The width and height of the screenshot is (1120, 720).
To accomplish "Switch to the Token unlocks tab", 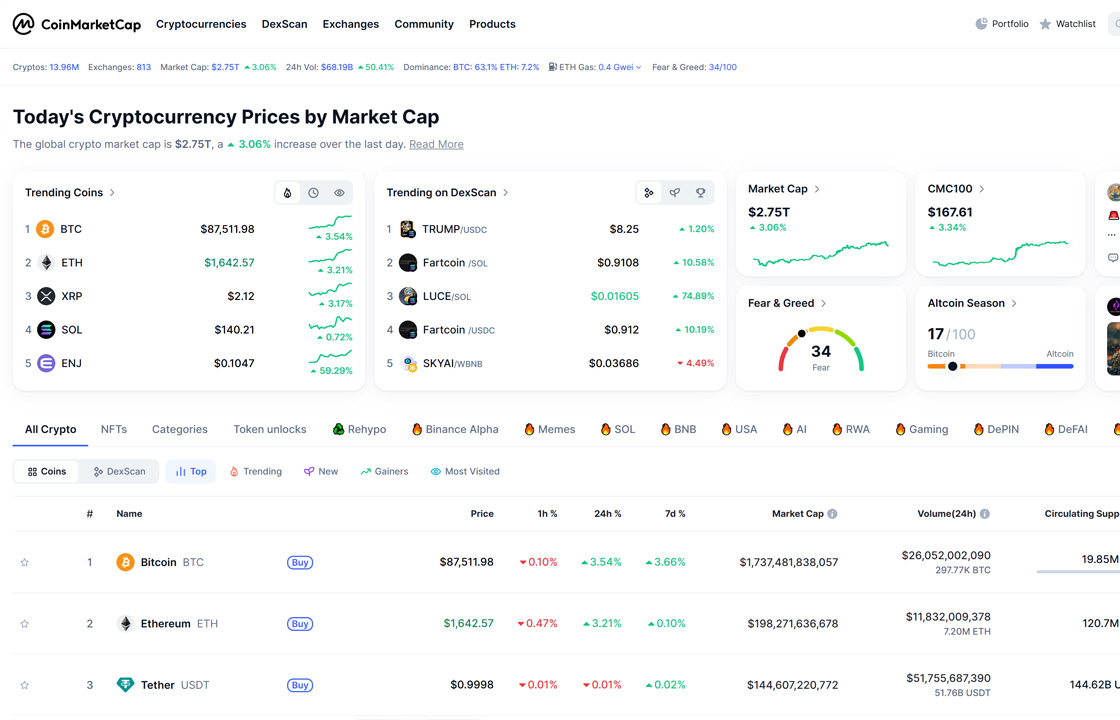I will [269, 429].
